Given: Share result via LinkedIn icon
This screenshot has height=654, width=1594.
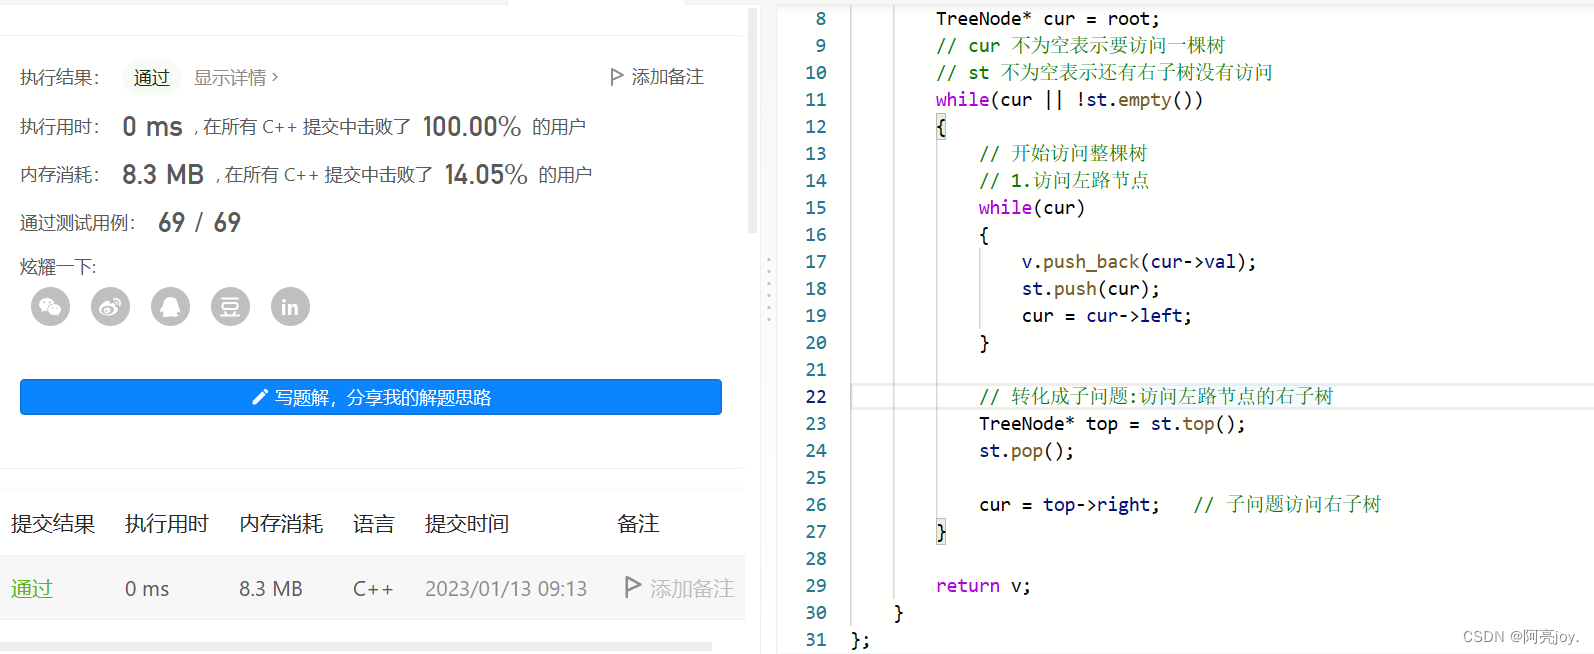Looking at the screenshot, I should pyautogui.click(x=290, y=307).
